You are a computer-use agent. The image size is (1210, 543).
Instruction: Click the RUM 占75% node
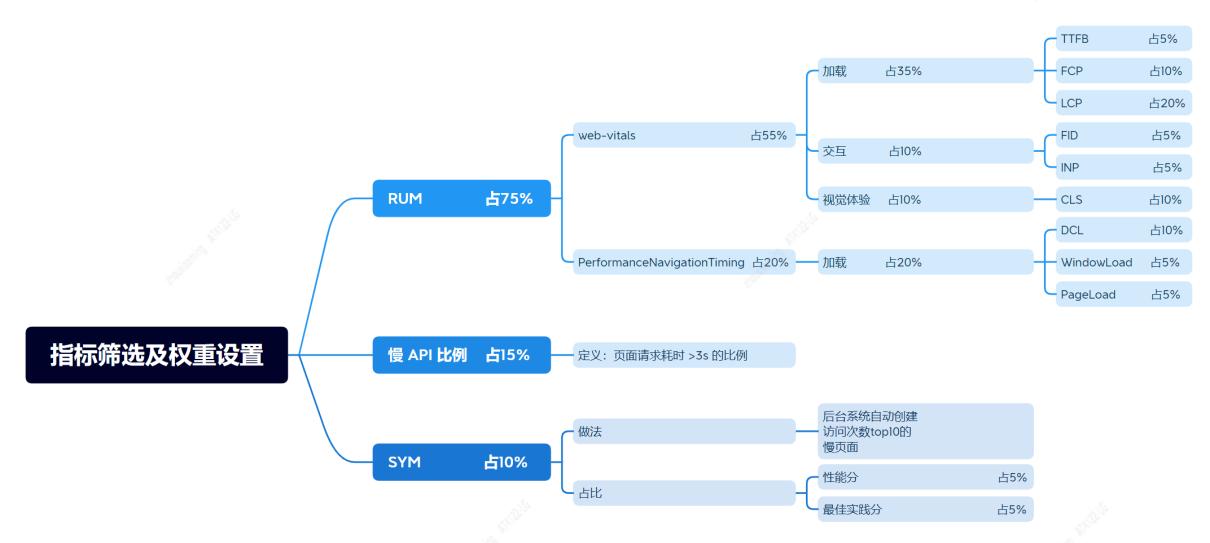coord(461,198)
